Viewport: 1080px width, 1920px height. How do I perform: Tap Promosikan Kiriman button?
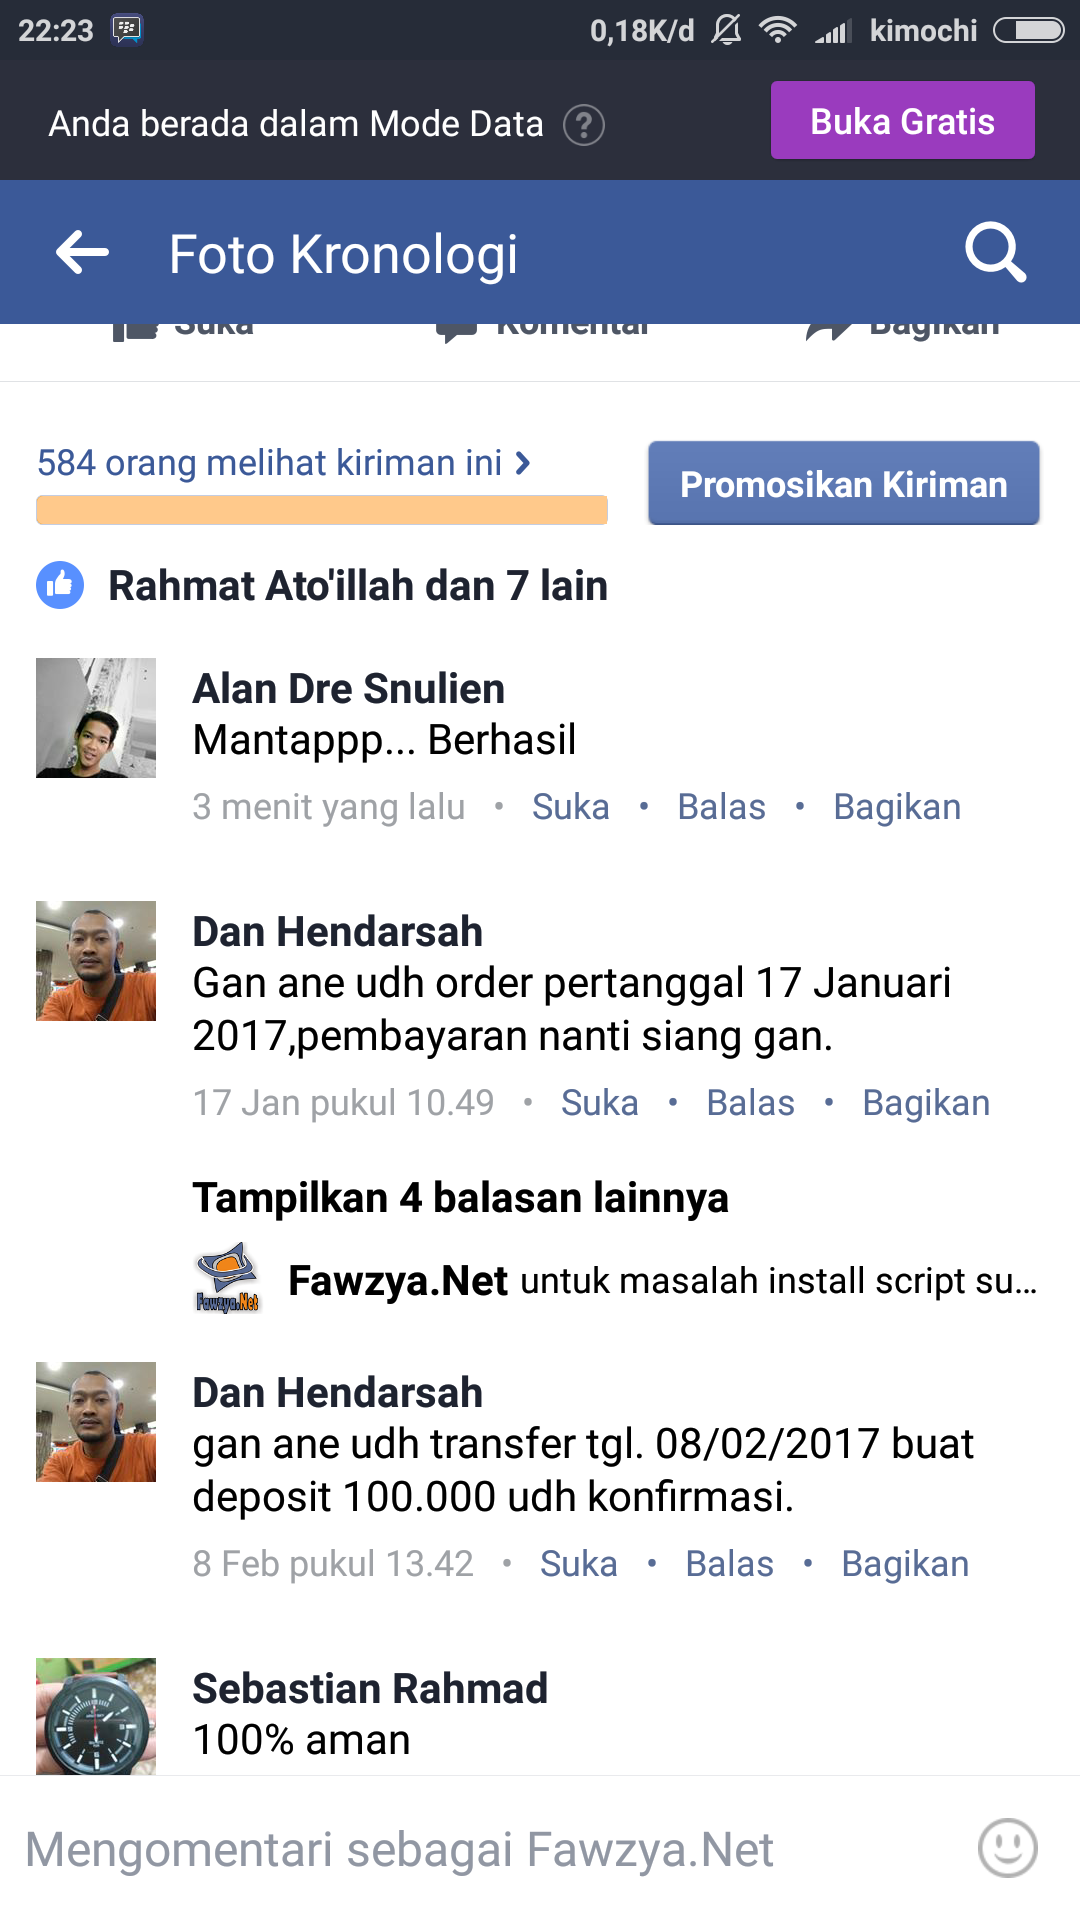tap(844, 484)
